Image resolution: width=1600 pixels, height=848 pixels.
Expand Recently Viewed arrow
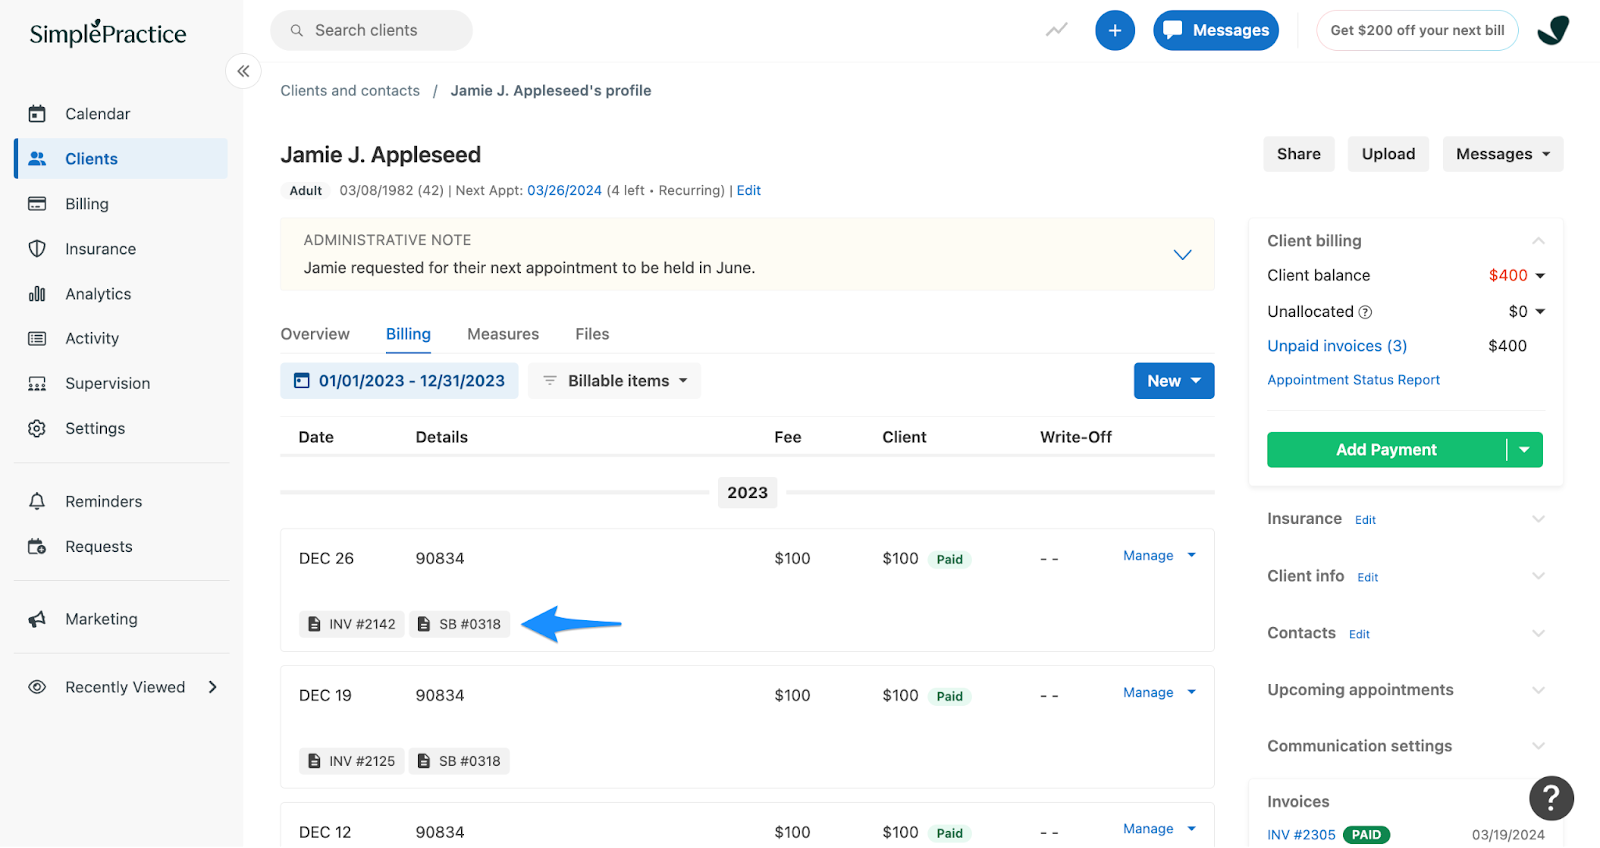click(x=212, y=687)
